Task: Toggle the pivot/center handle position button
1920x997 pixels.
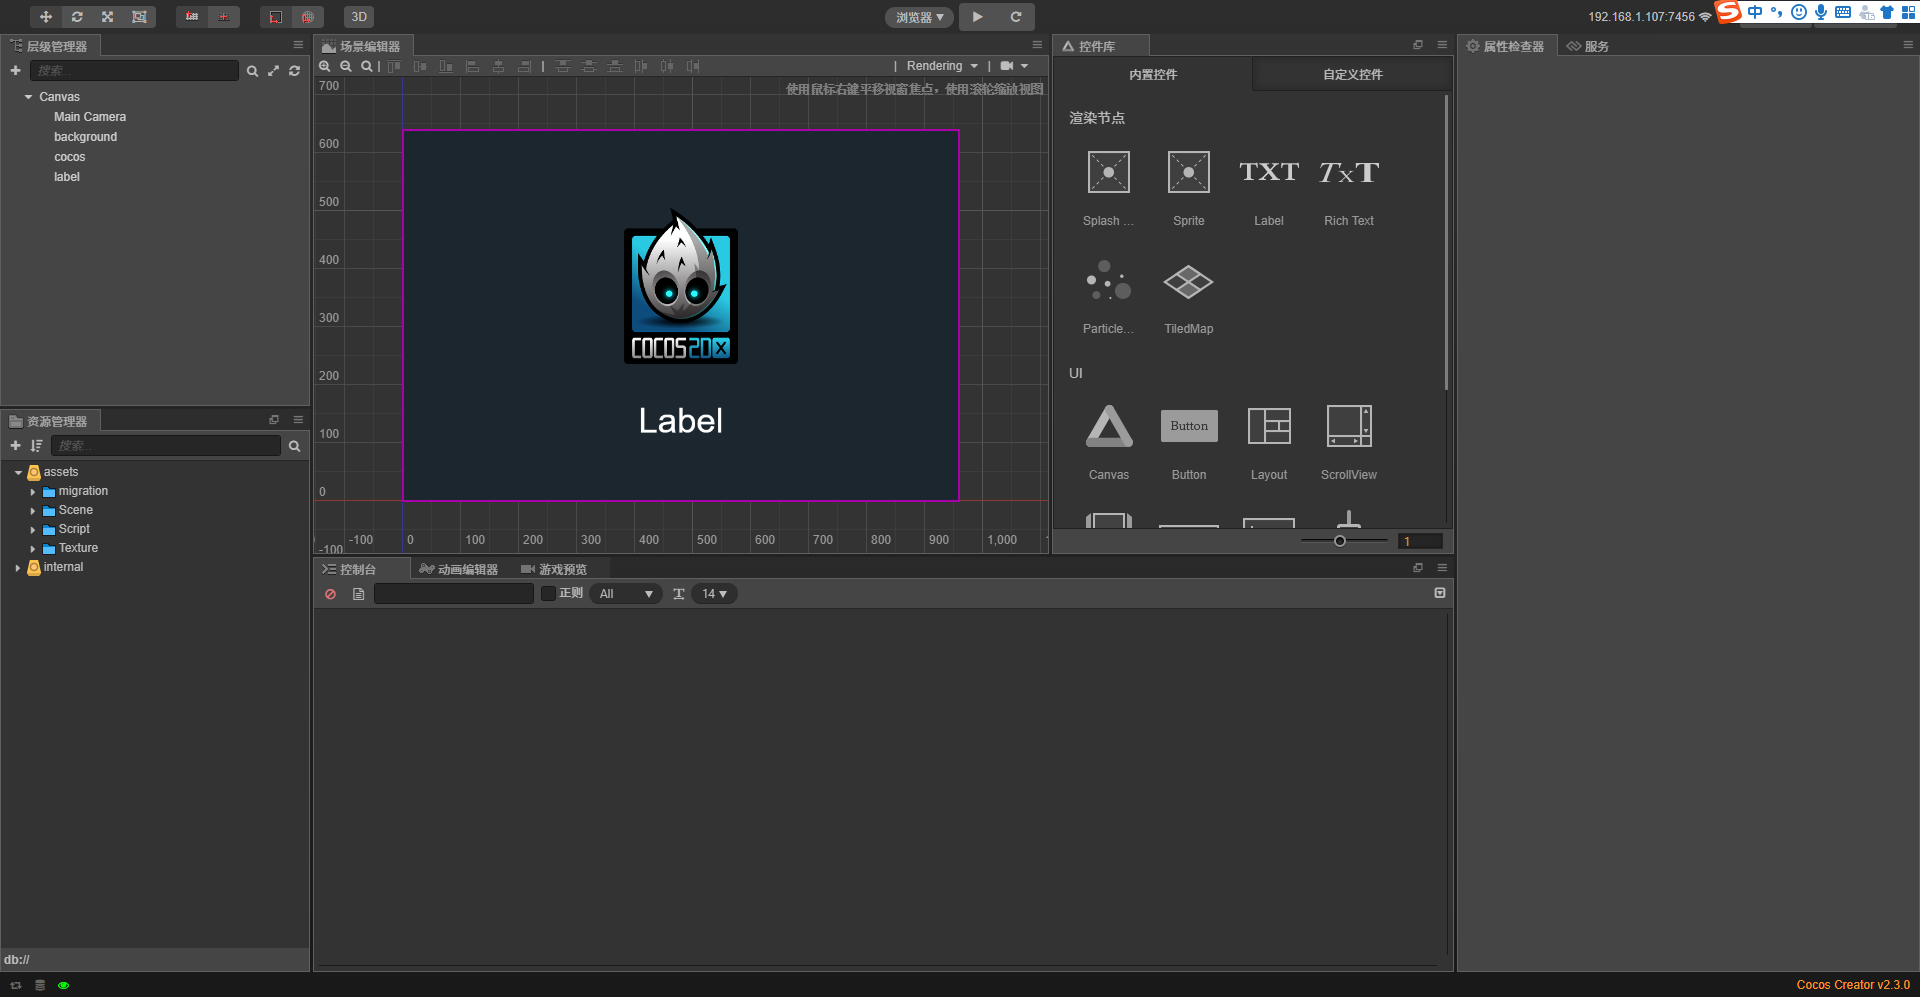Action: (x=192, y=17)
